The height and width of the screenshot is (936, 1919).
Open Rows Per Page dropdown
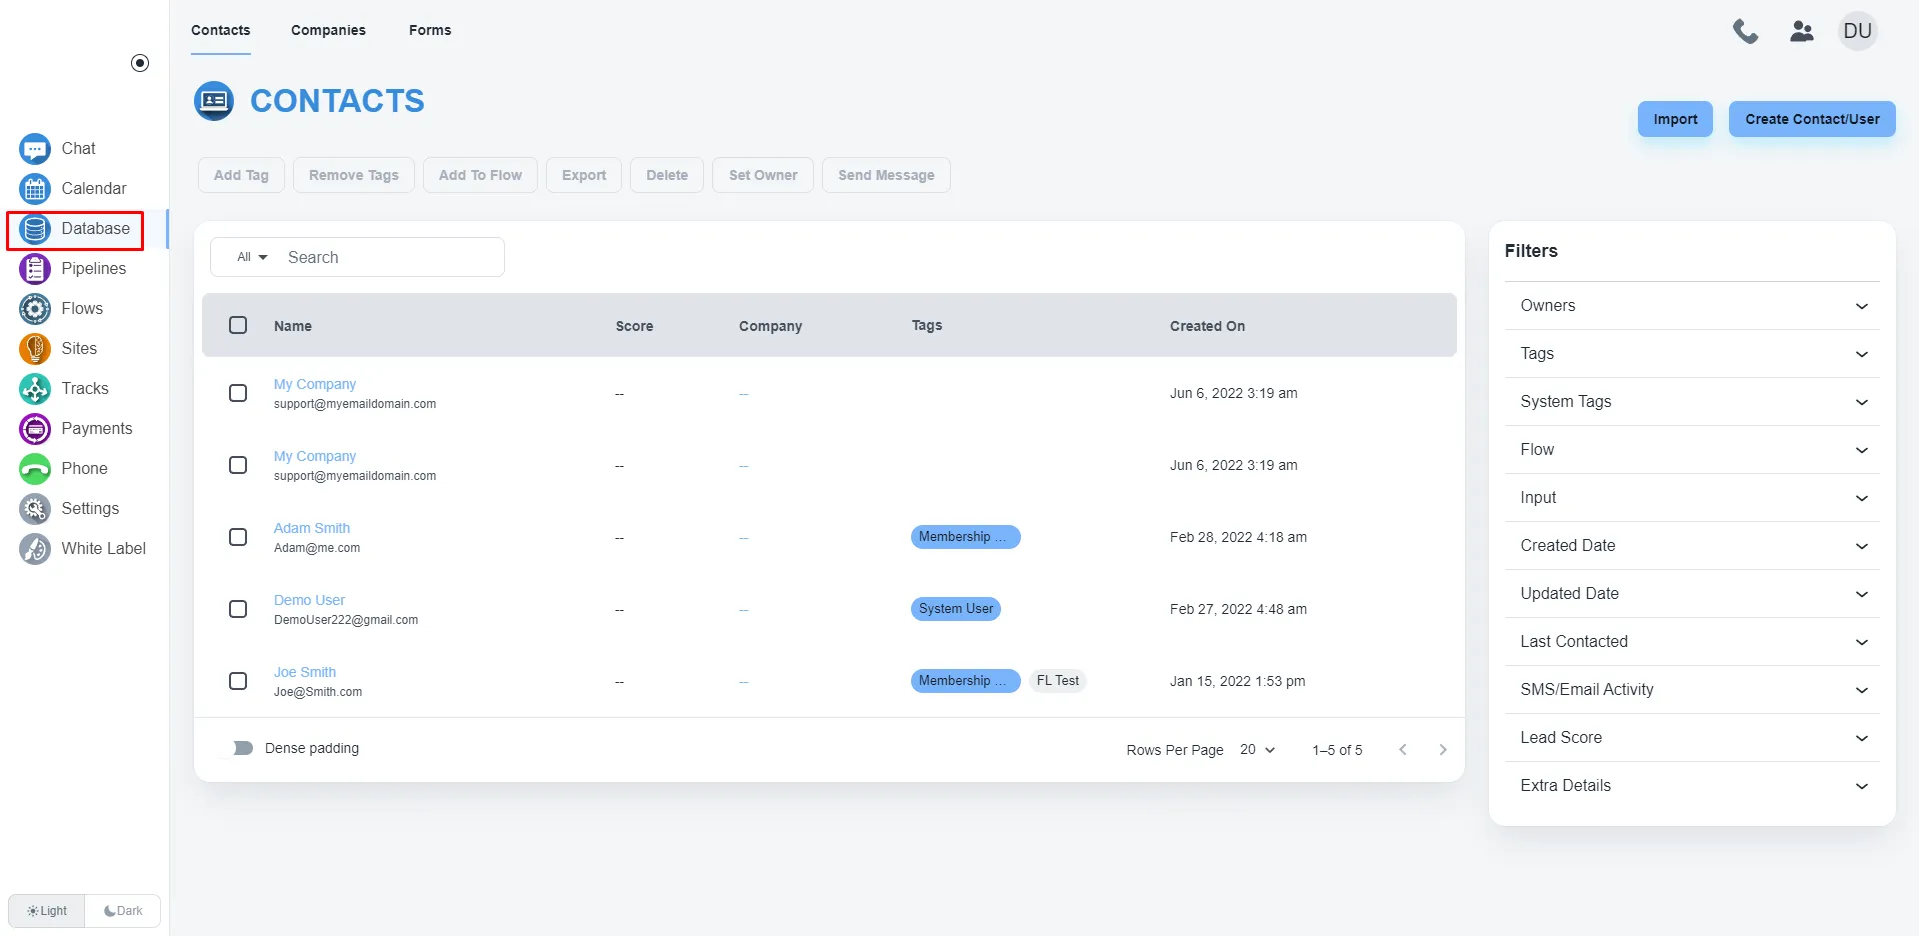tap(1257, 750)
